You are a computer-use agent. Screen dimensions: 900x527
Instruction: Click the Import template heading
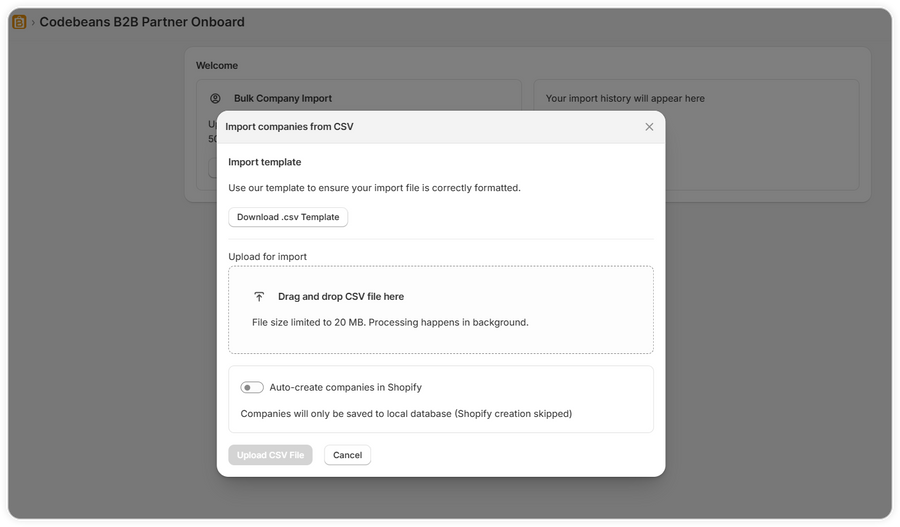[x=265, y=162]
